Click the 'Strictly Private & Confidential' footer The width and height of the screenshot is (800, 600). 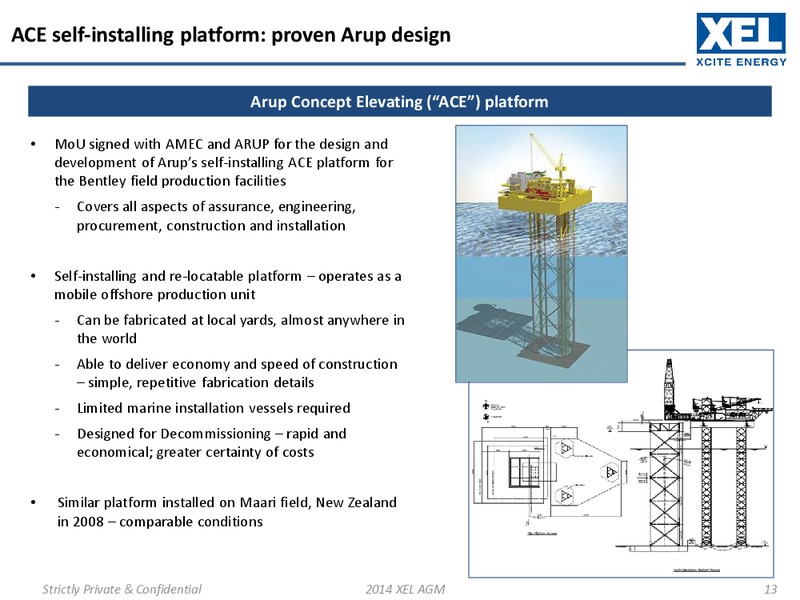(121, 589)
